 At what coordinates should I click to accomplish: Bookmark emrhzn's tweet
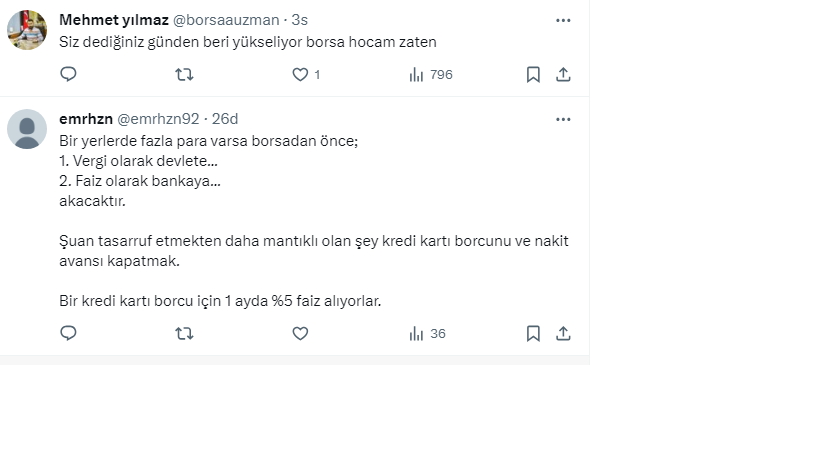pyautogui.click(x=534, y=334)
